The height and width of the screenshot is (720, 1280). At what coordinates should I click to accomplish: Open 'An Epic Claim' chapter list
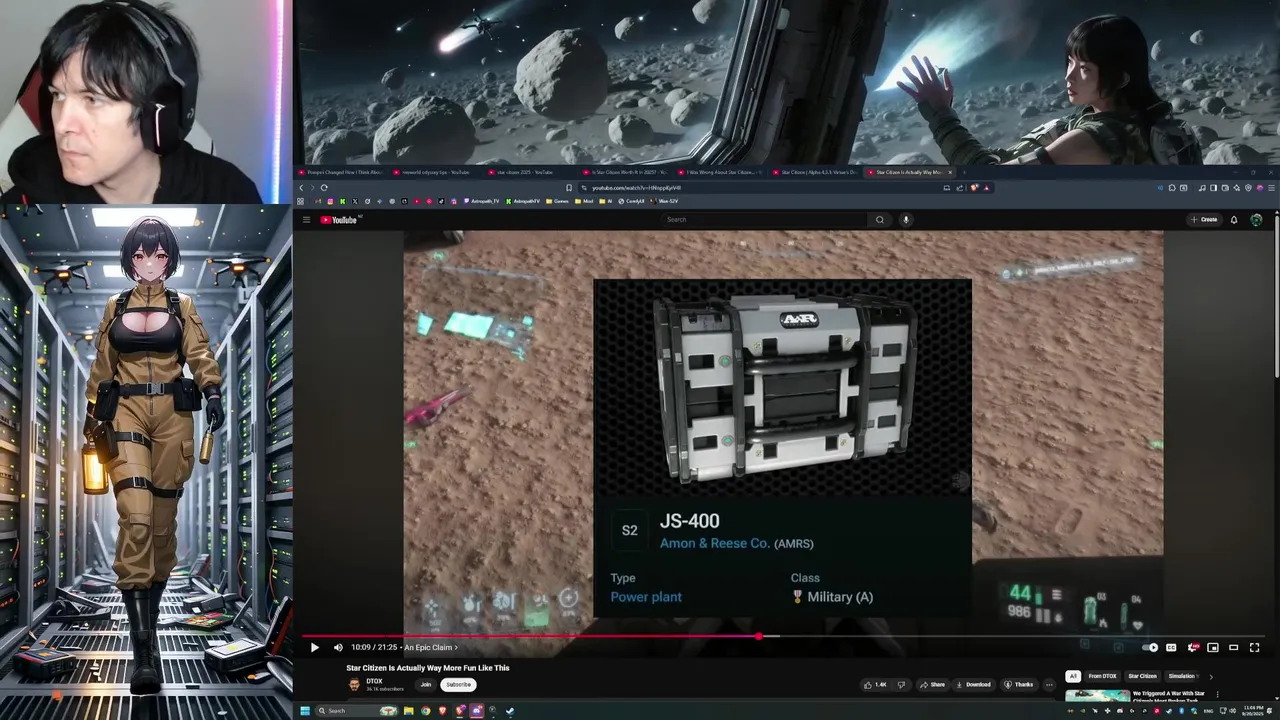click(430, 647)
